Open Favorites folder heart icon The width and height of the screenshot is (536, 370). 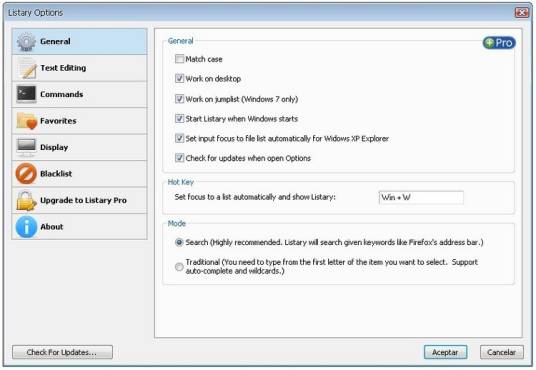[26, 121]
